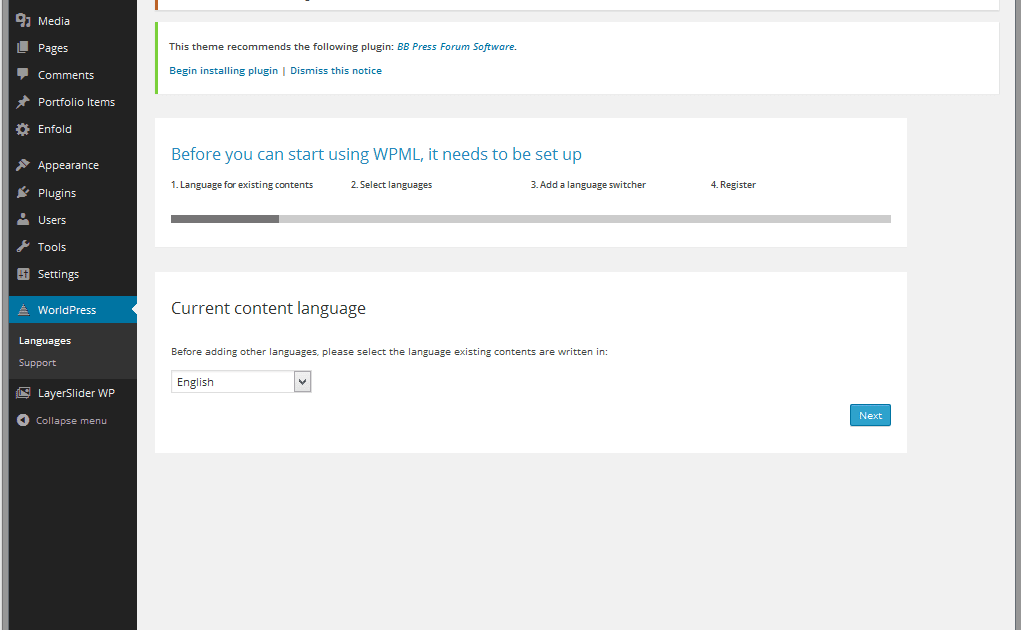Click step '4. Register'
Image resolution: width=1021 pixels, height=630 pixels.
click(733, 185)
